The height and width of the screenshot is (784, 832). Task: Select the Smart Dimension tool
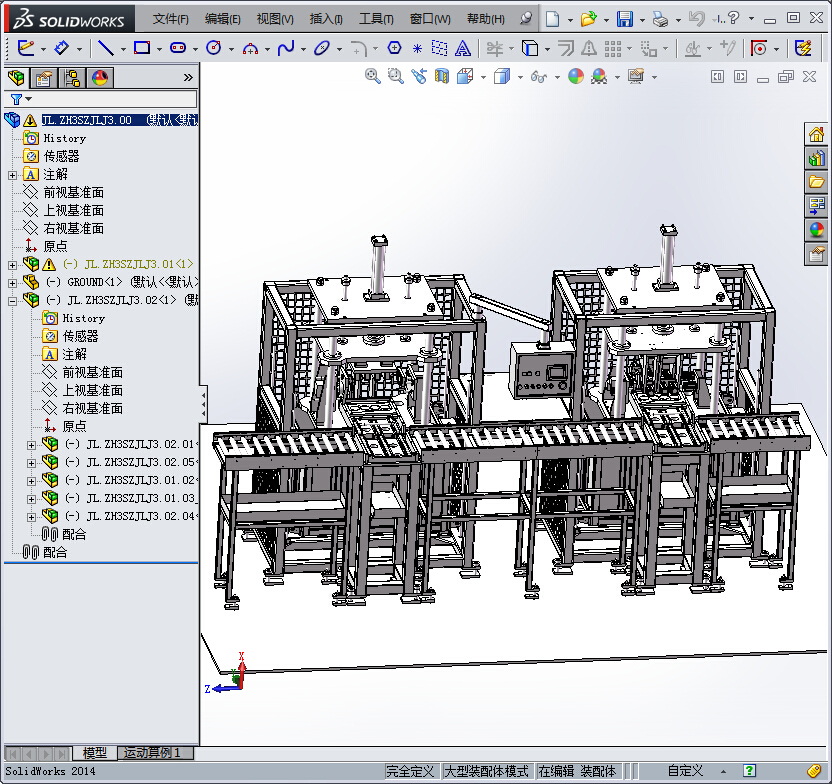[62, 48]
